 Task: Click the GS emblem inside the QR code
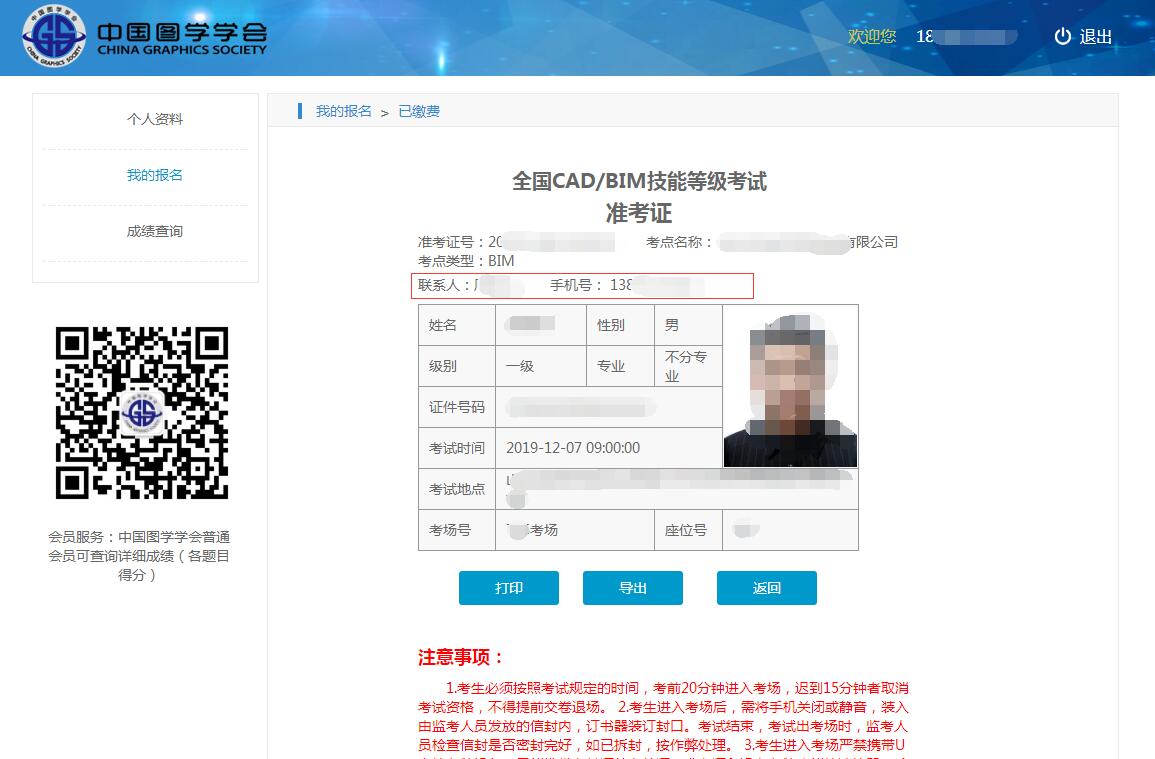[x=142, y=413]
